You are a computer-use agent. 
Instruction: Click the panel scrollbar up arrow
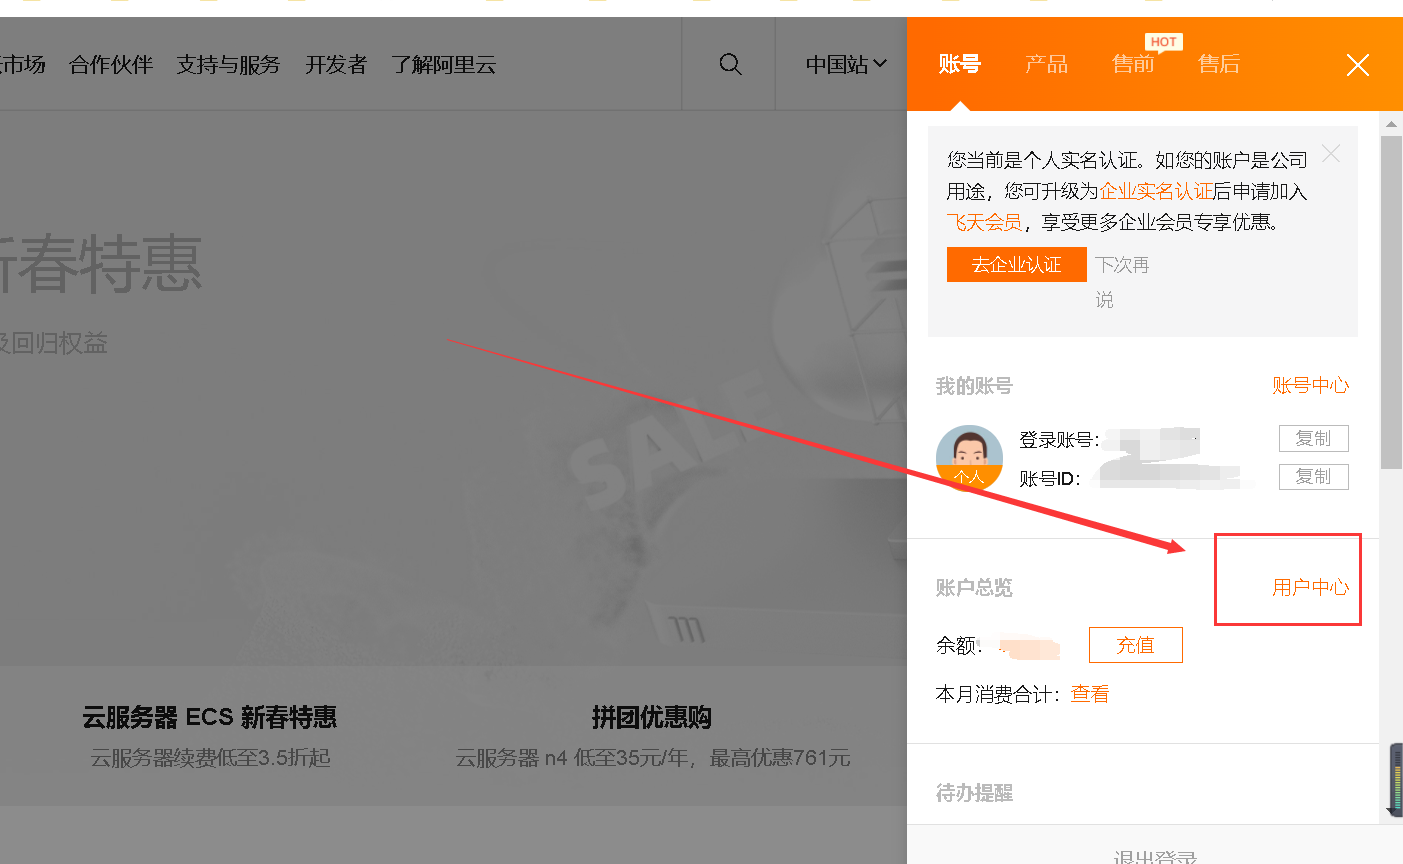tap(1391, 124)
